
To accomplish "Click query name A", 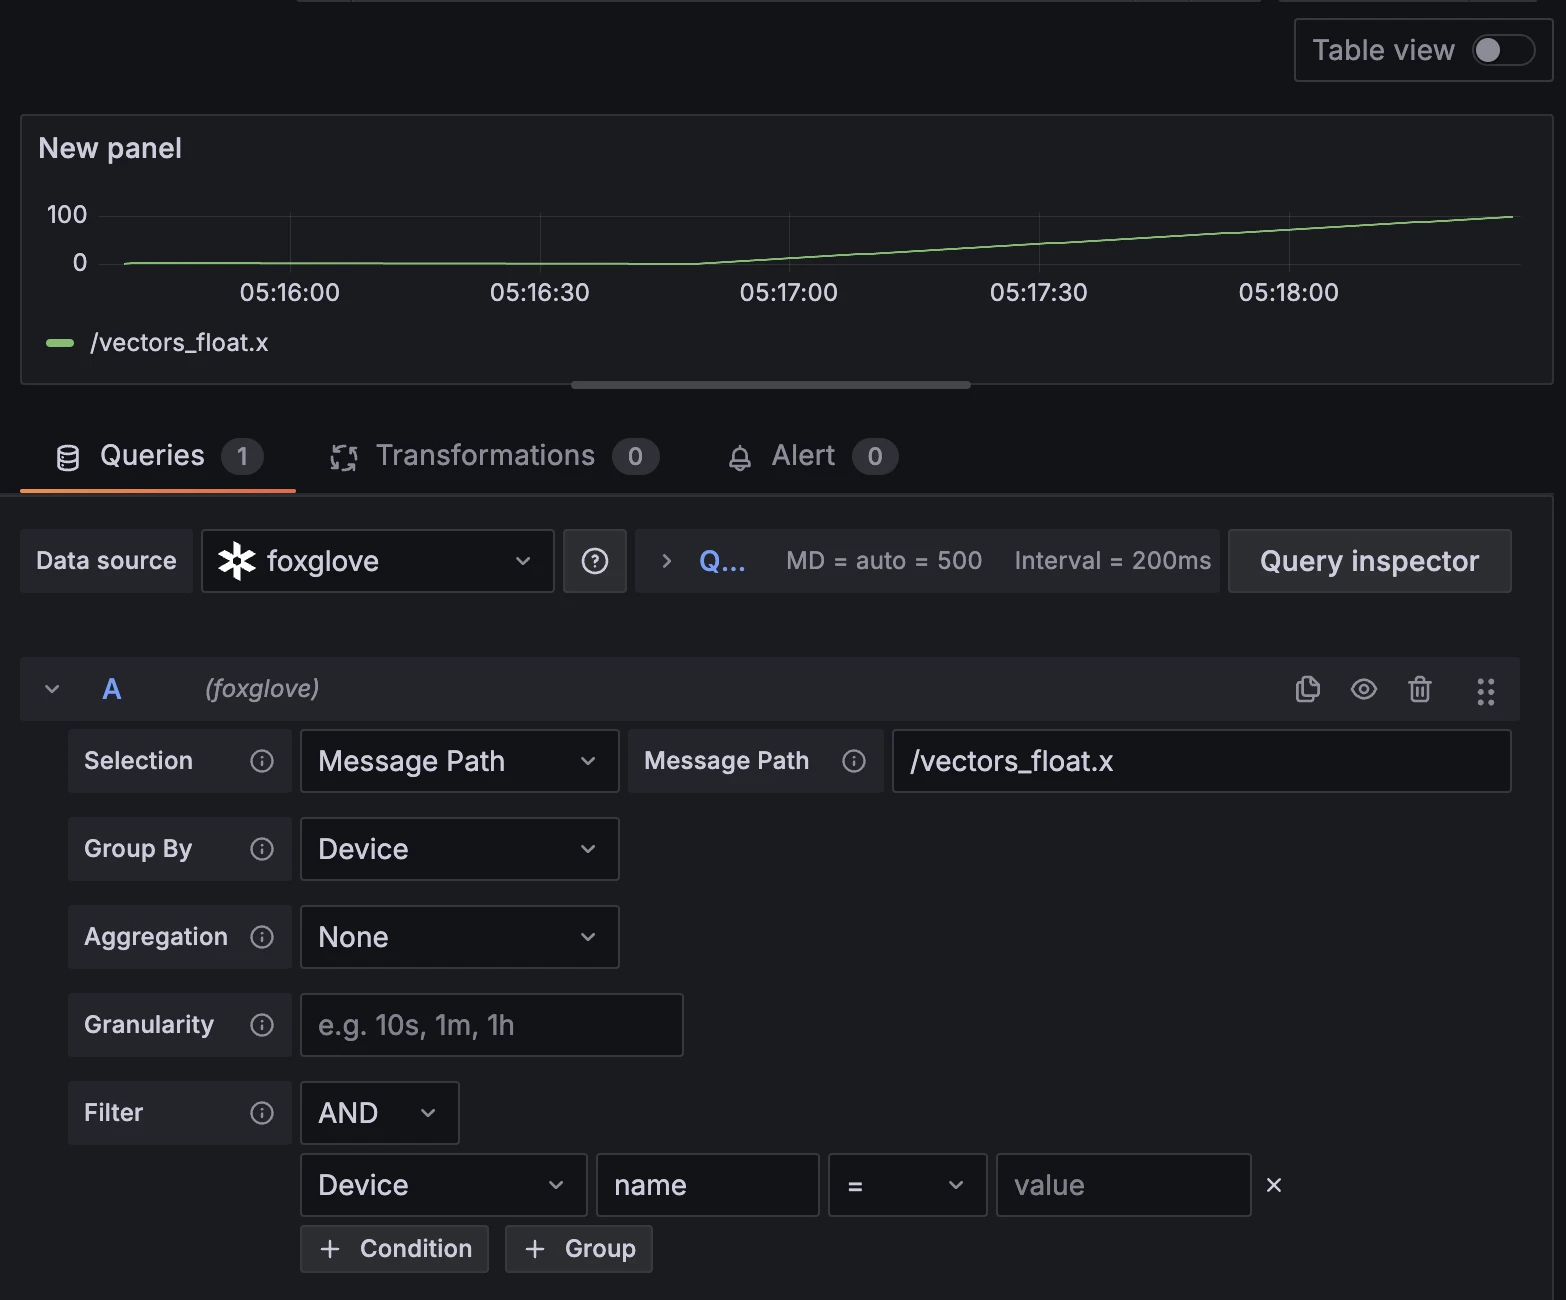I will point(112,689).
